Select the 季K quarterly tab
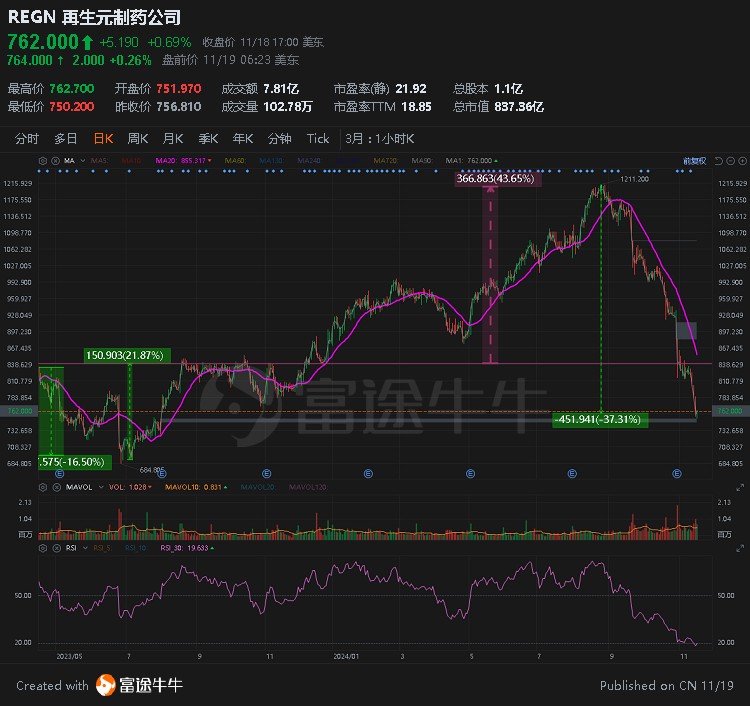The width and height of the screenshot is (750, 706). pos(208,139)
